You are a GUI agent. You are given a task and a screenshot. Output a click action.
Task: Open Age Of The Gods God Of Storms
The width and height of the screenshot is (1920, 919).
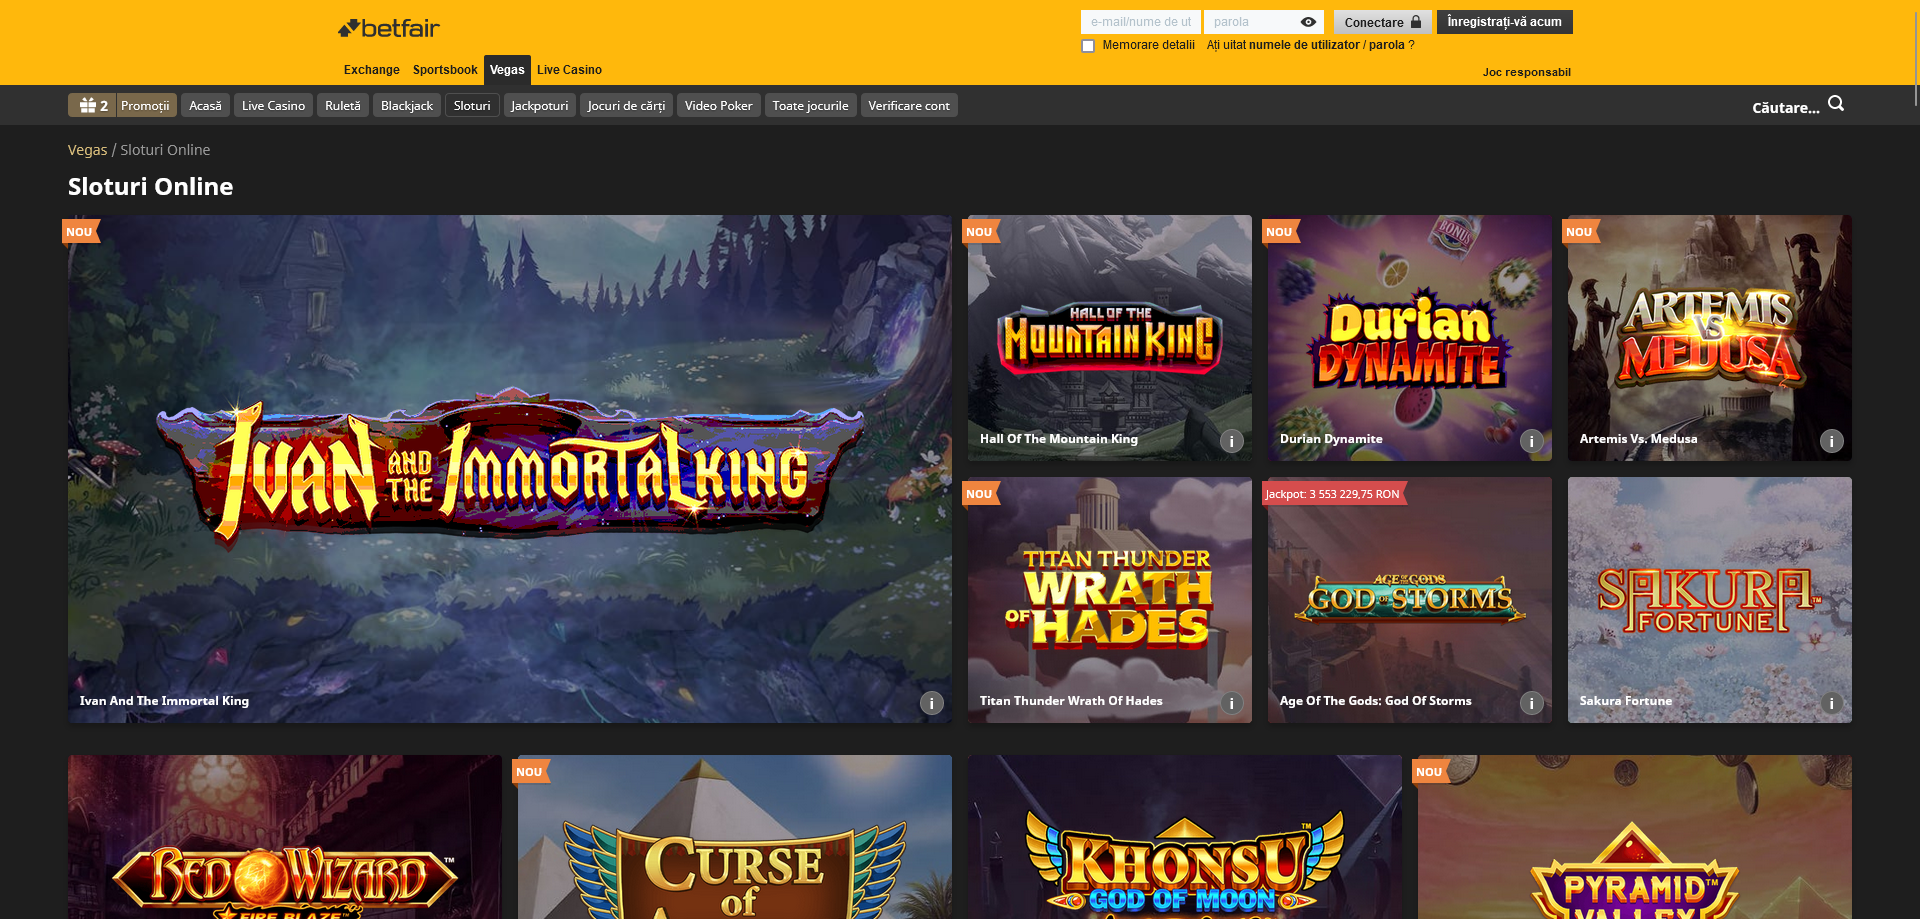point(1410,600)
